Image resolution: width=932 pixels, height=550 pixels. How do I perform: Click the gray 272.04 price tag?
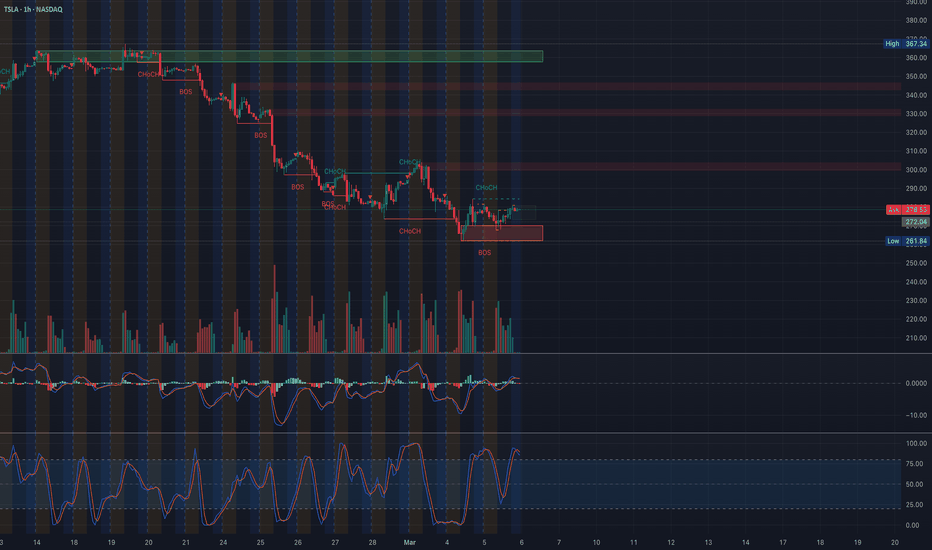tap(916, 222)
